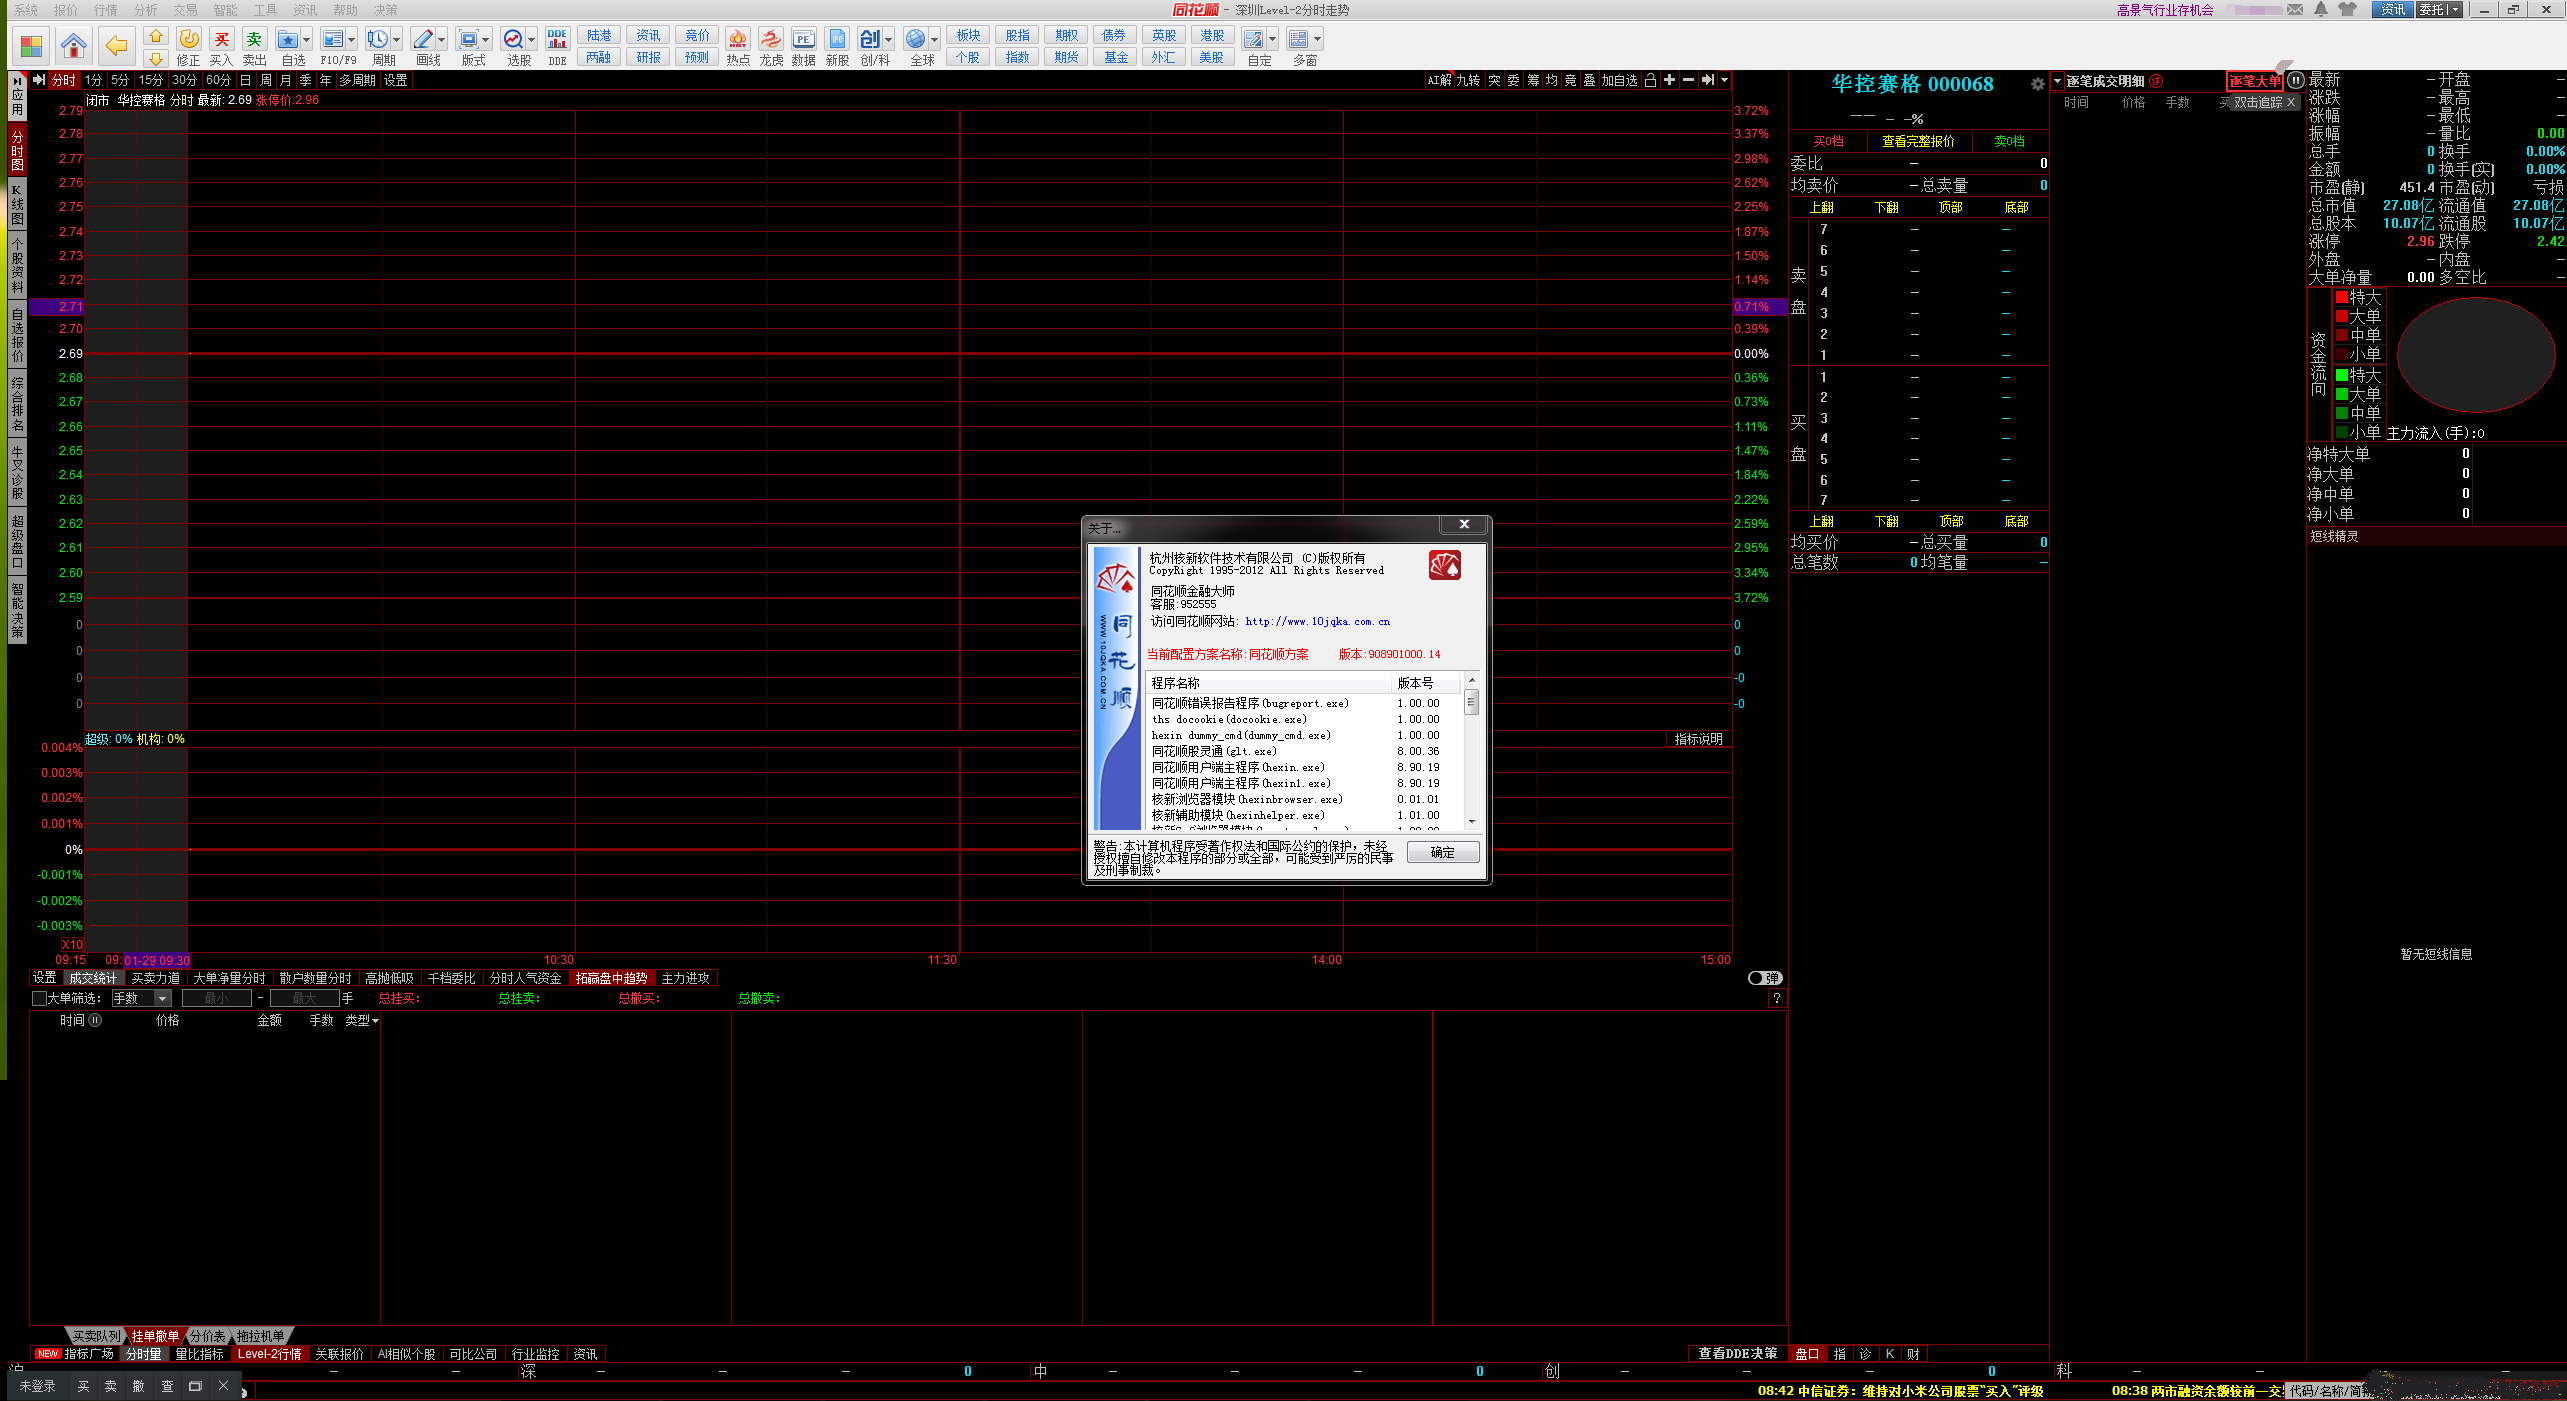
Task: Click the 周期 clock period icon
Action: 377,39
